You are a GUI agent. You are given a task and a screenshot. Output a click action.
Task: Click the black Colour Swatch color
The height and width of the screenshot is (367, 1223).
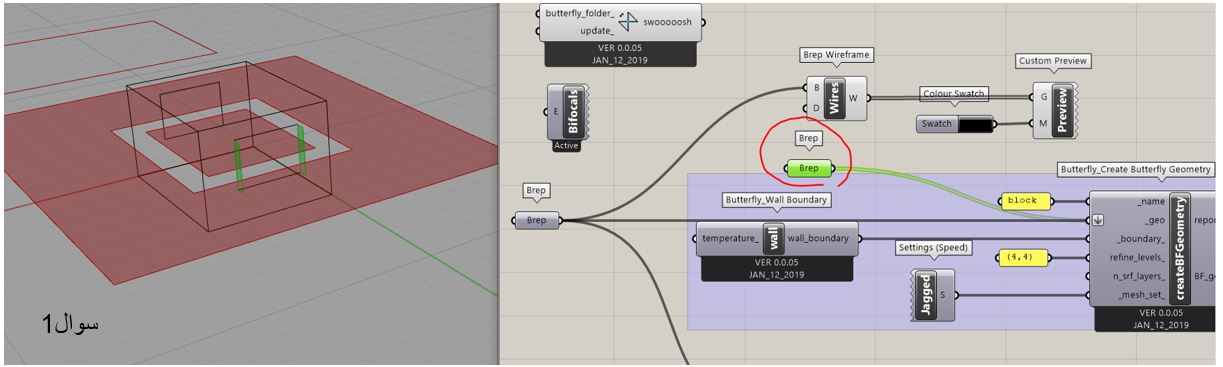click(x=976, y=124)
